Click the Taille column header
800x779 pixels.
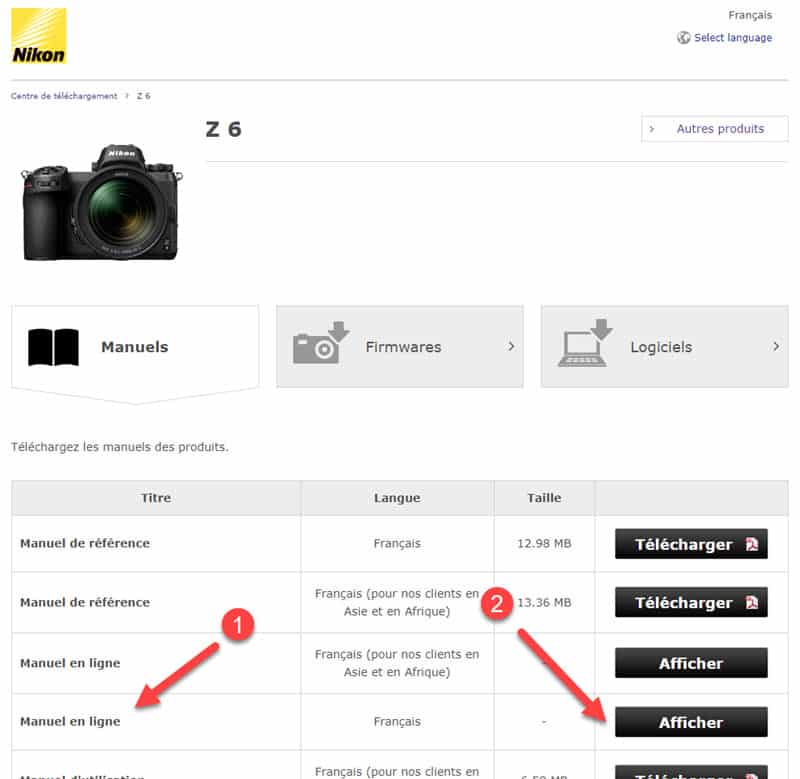pos(544,498)
